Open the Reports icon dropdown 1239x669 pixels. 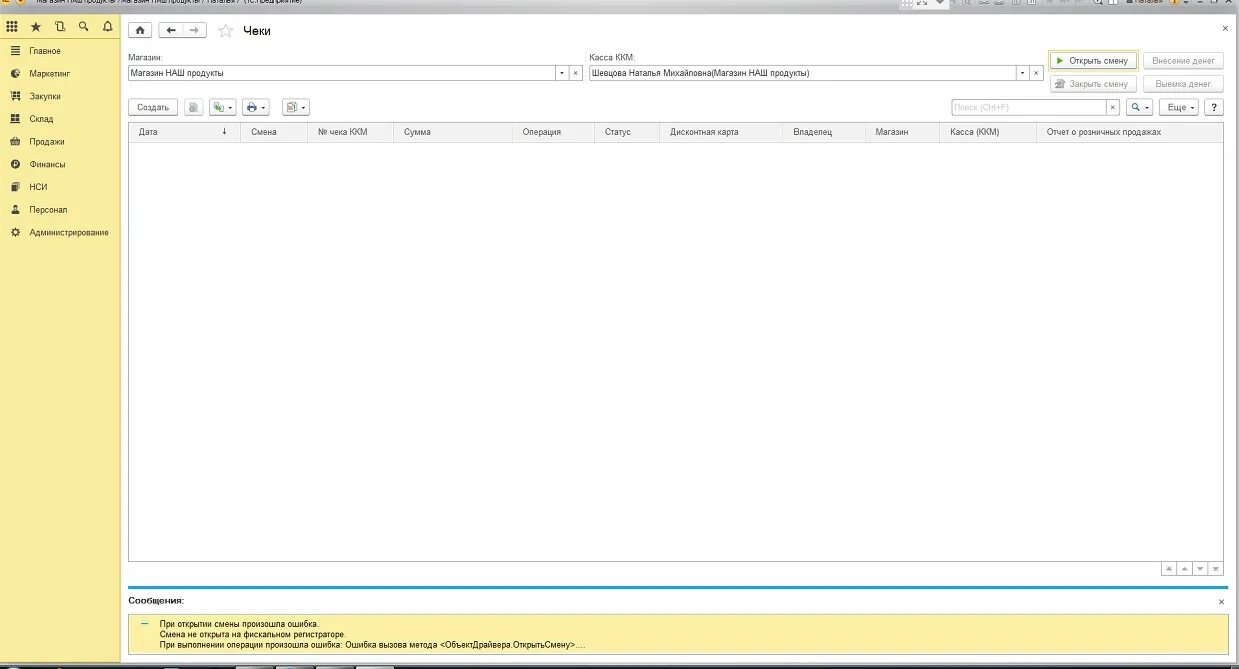pyautogui.click(x=295, y=107)
